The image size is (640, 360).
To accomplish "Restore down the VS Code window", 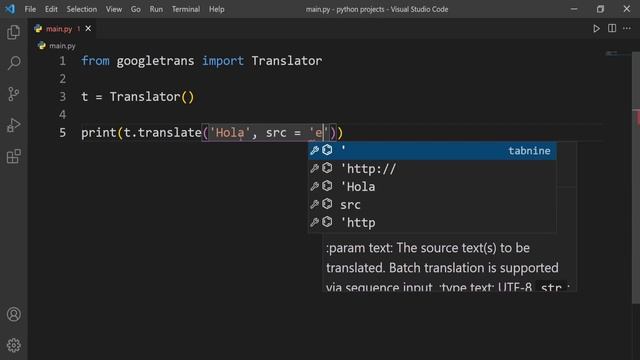I will tap(600, 9).
